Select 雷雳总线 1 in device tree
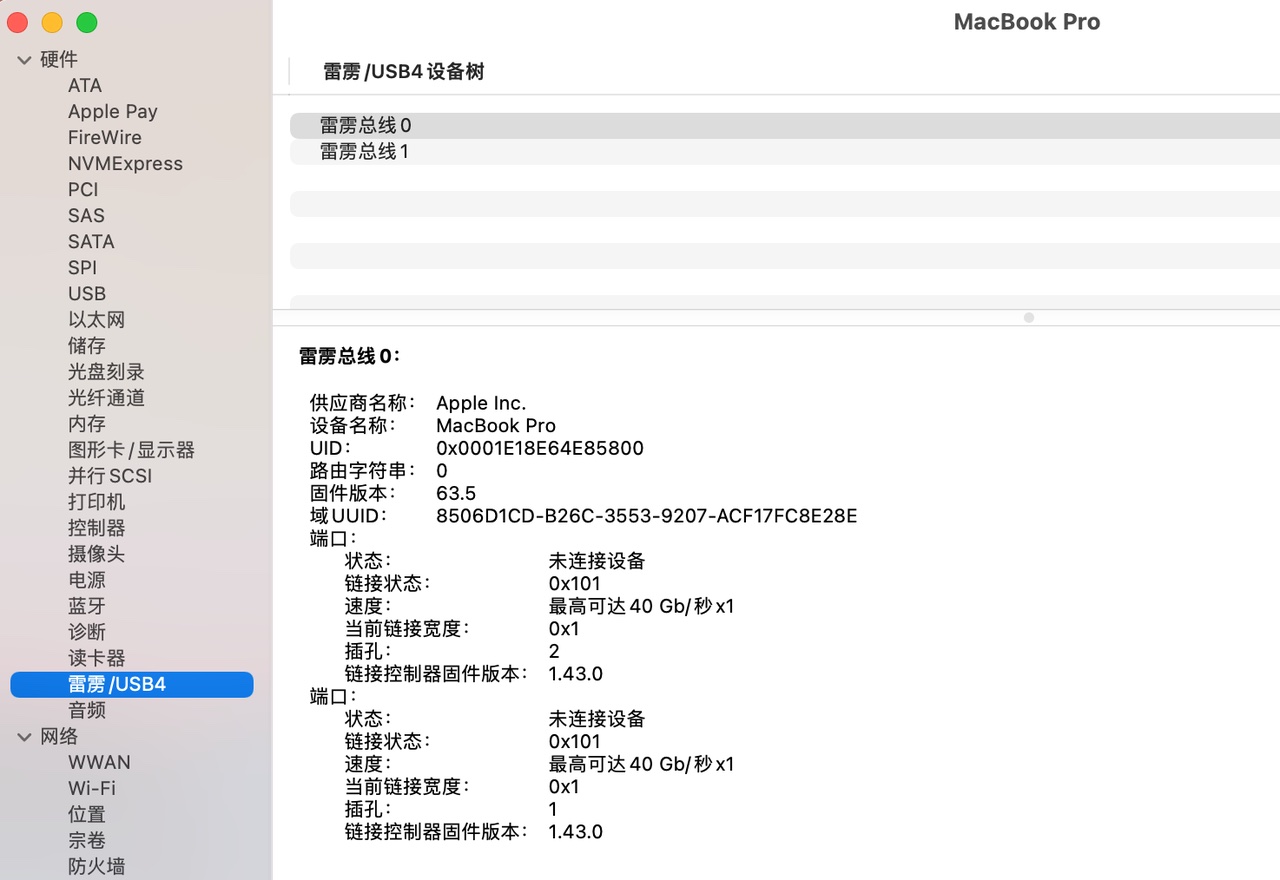Screen dimensions: 1280x880 (x=785, y=152)
